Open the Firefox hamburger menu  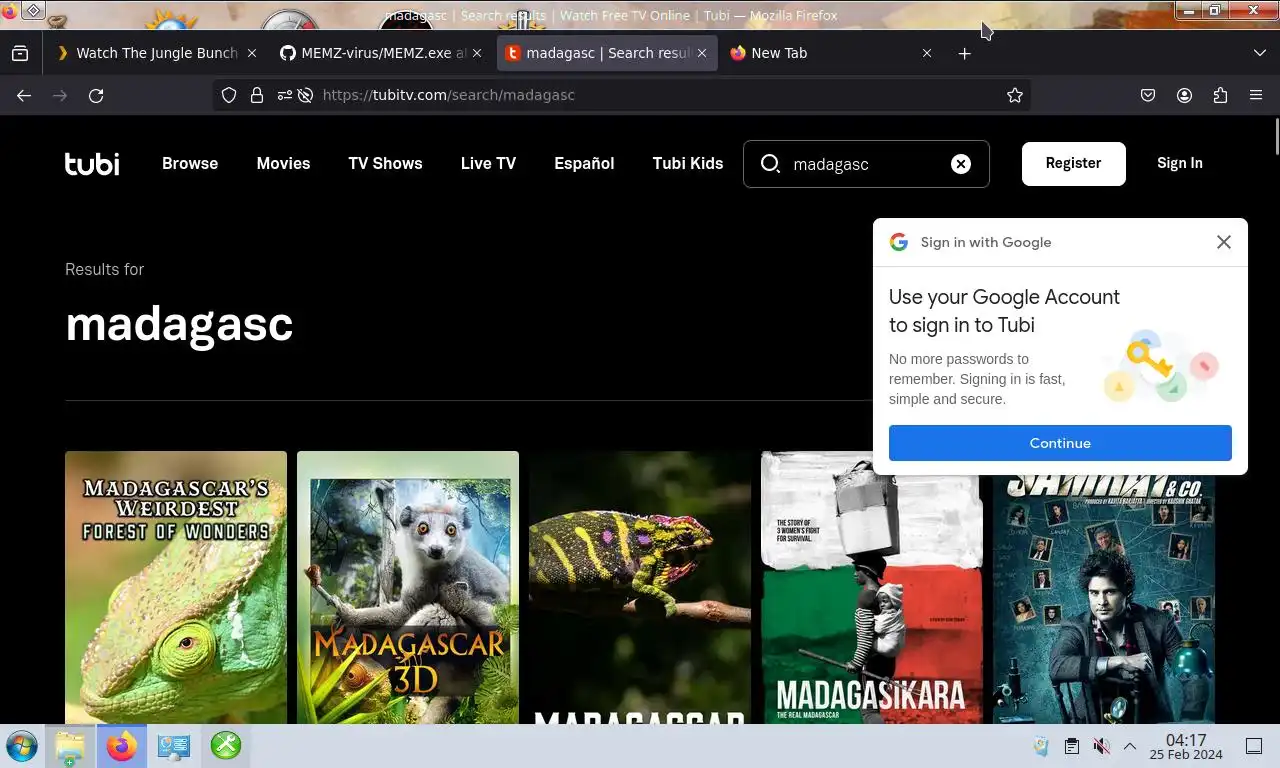(1256, 95)
